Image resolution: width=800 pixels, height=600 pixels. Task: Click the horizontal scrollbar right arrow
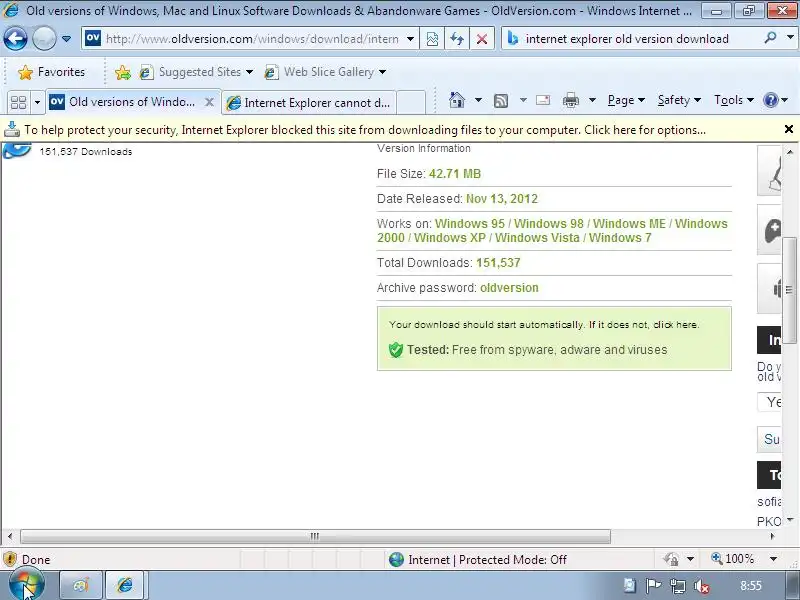[x=772, y=536]
